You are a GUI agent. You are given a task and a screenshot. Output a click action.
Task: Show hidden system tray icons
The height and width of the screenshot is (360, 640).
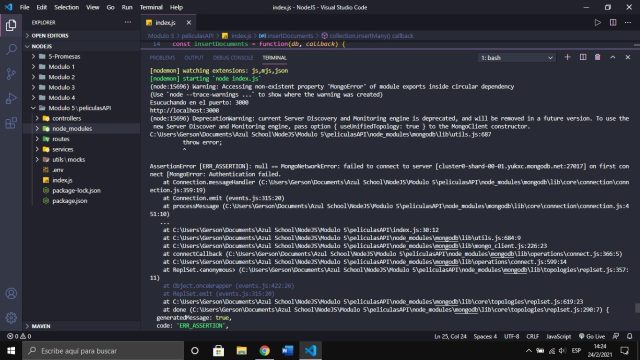[x=529, y=351]
